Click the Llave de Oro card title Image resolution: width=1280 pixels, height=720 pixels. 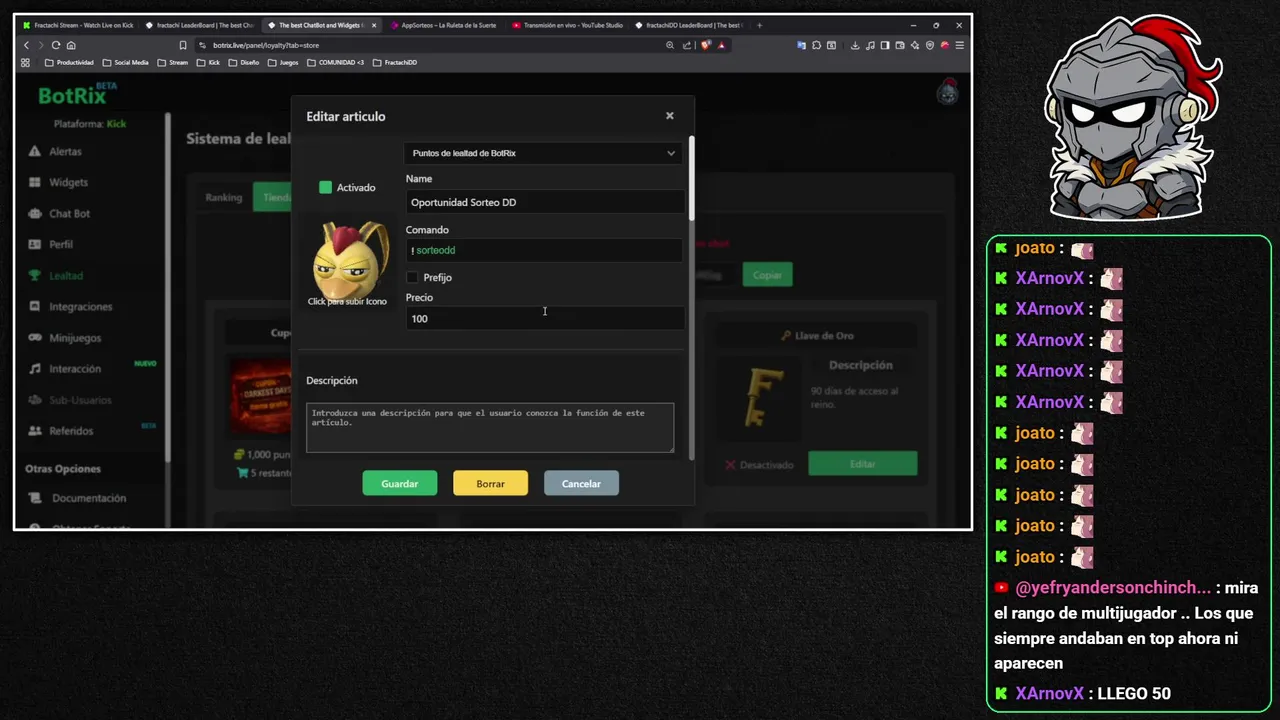click(817, 336)
